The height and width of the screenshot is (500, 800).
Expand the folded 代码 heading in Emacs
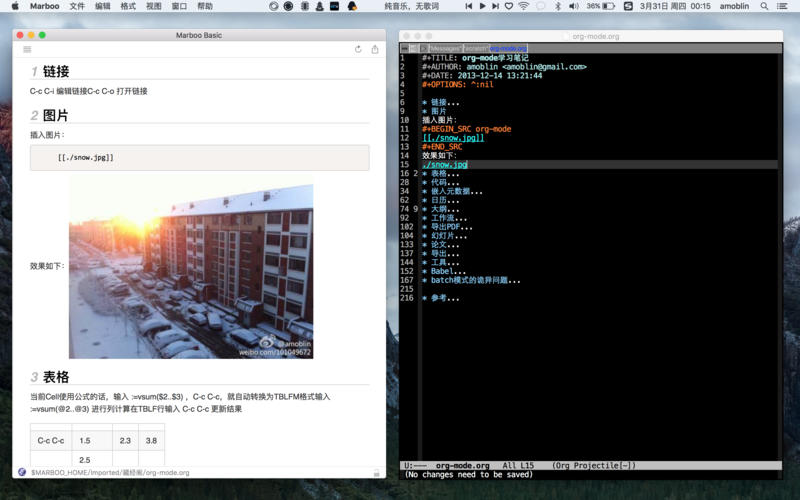pyautogui.click(x=440, y=182)
